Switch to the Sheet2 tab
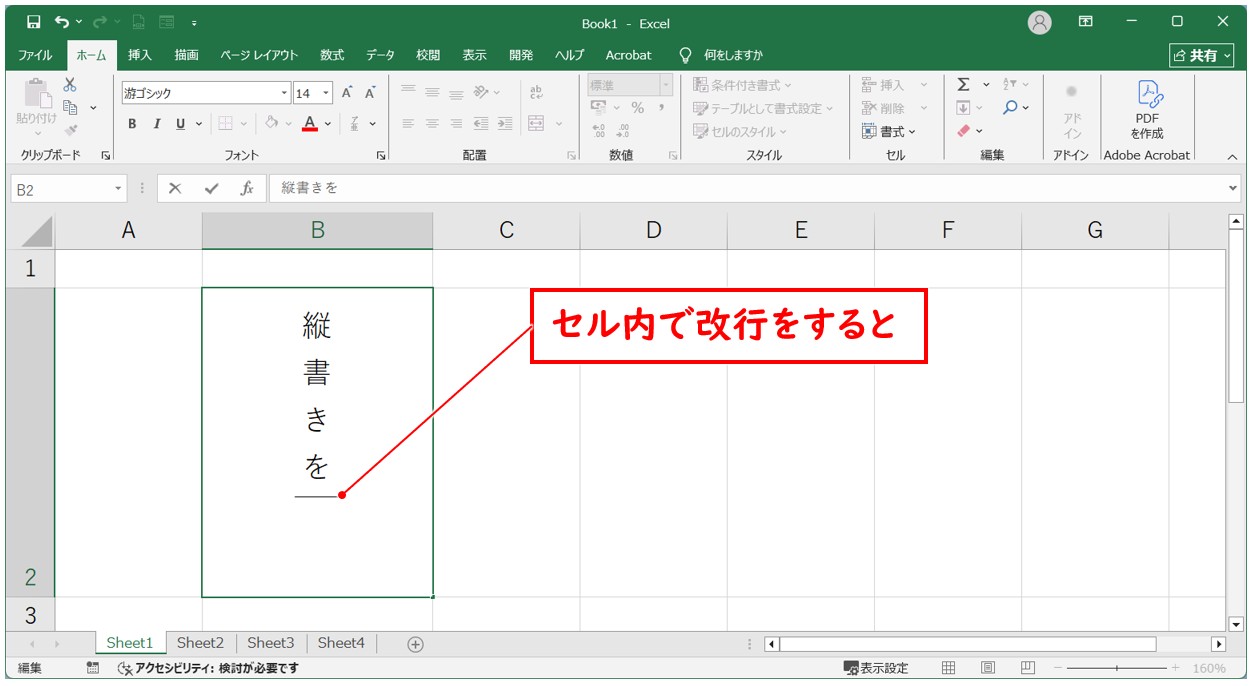The image size is (1255, 686). [200, 643]
